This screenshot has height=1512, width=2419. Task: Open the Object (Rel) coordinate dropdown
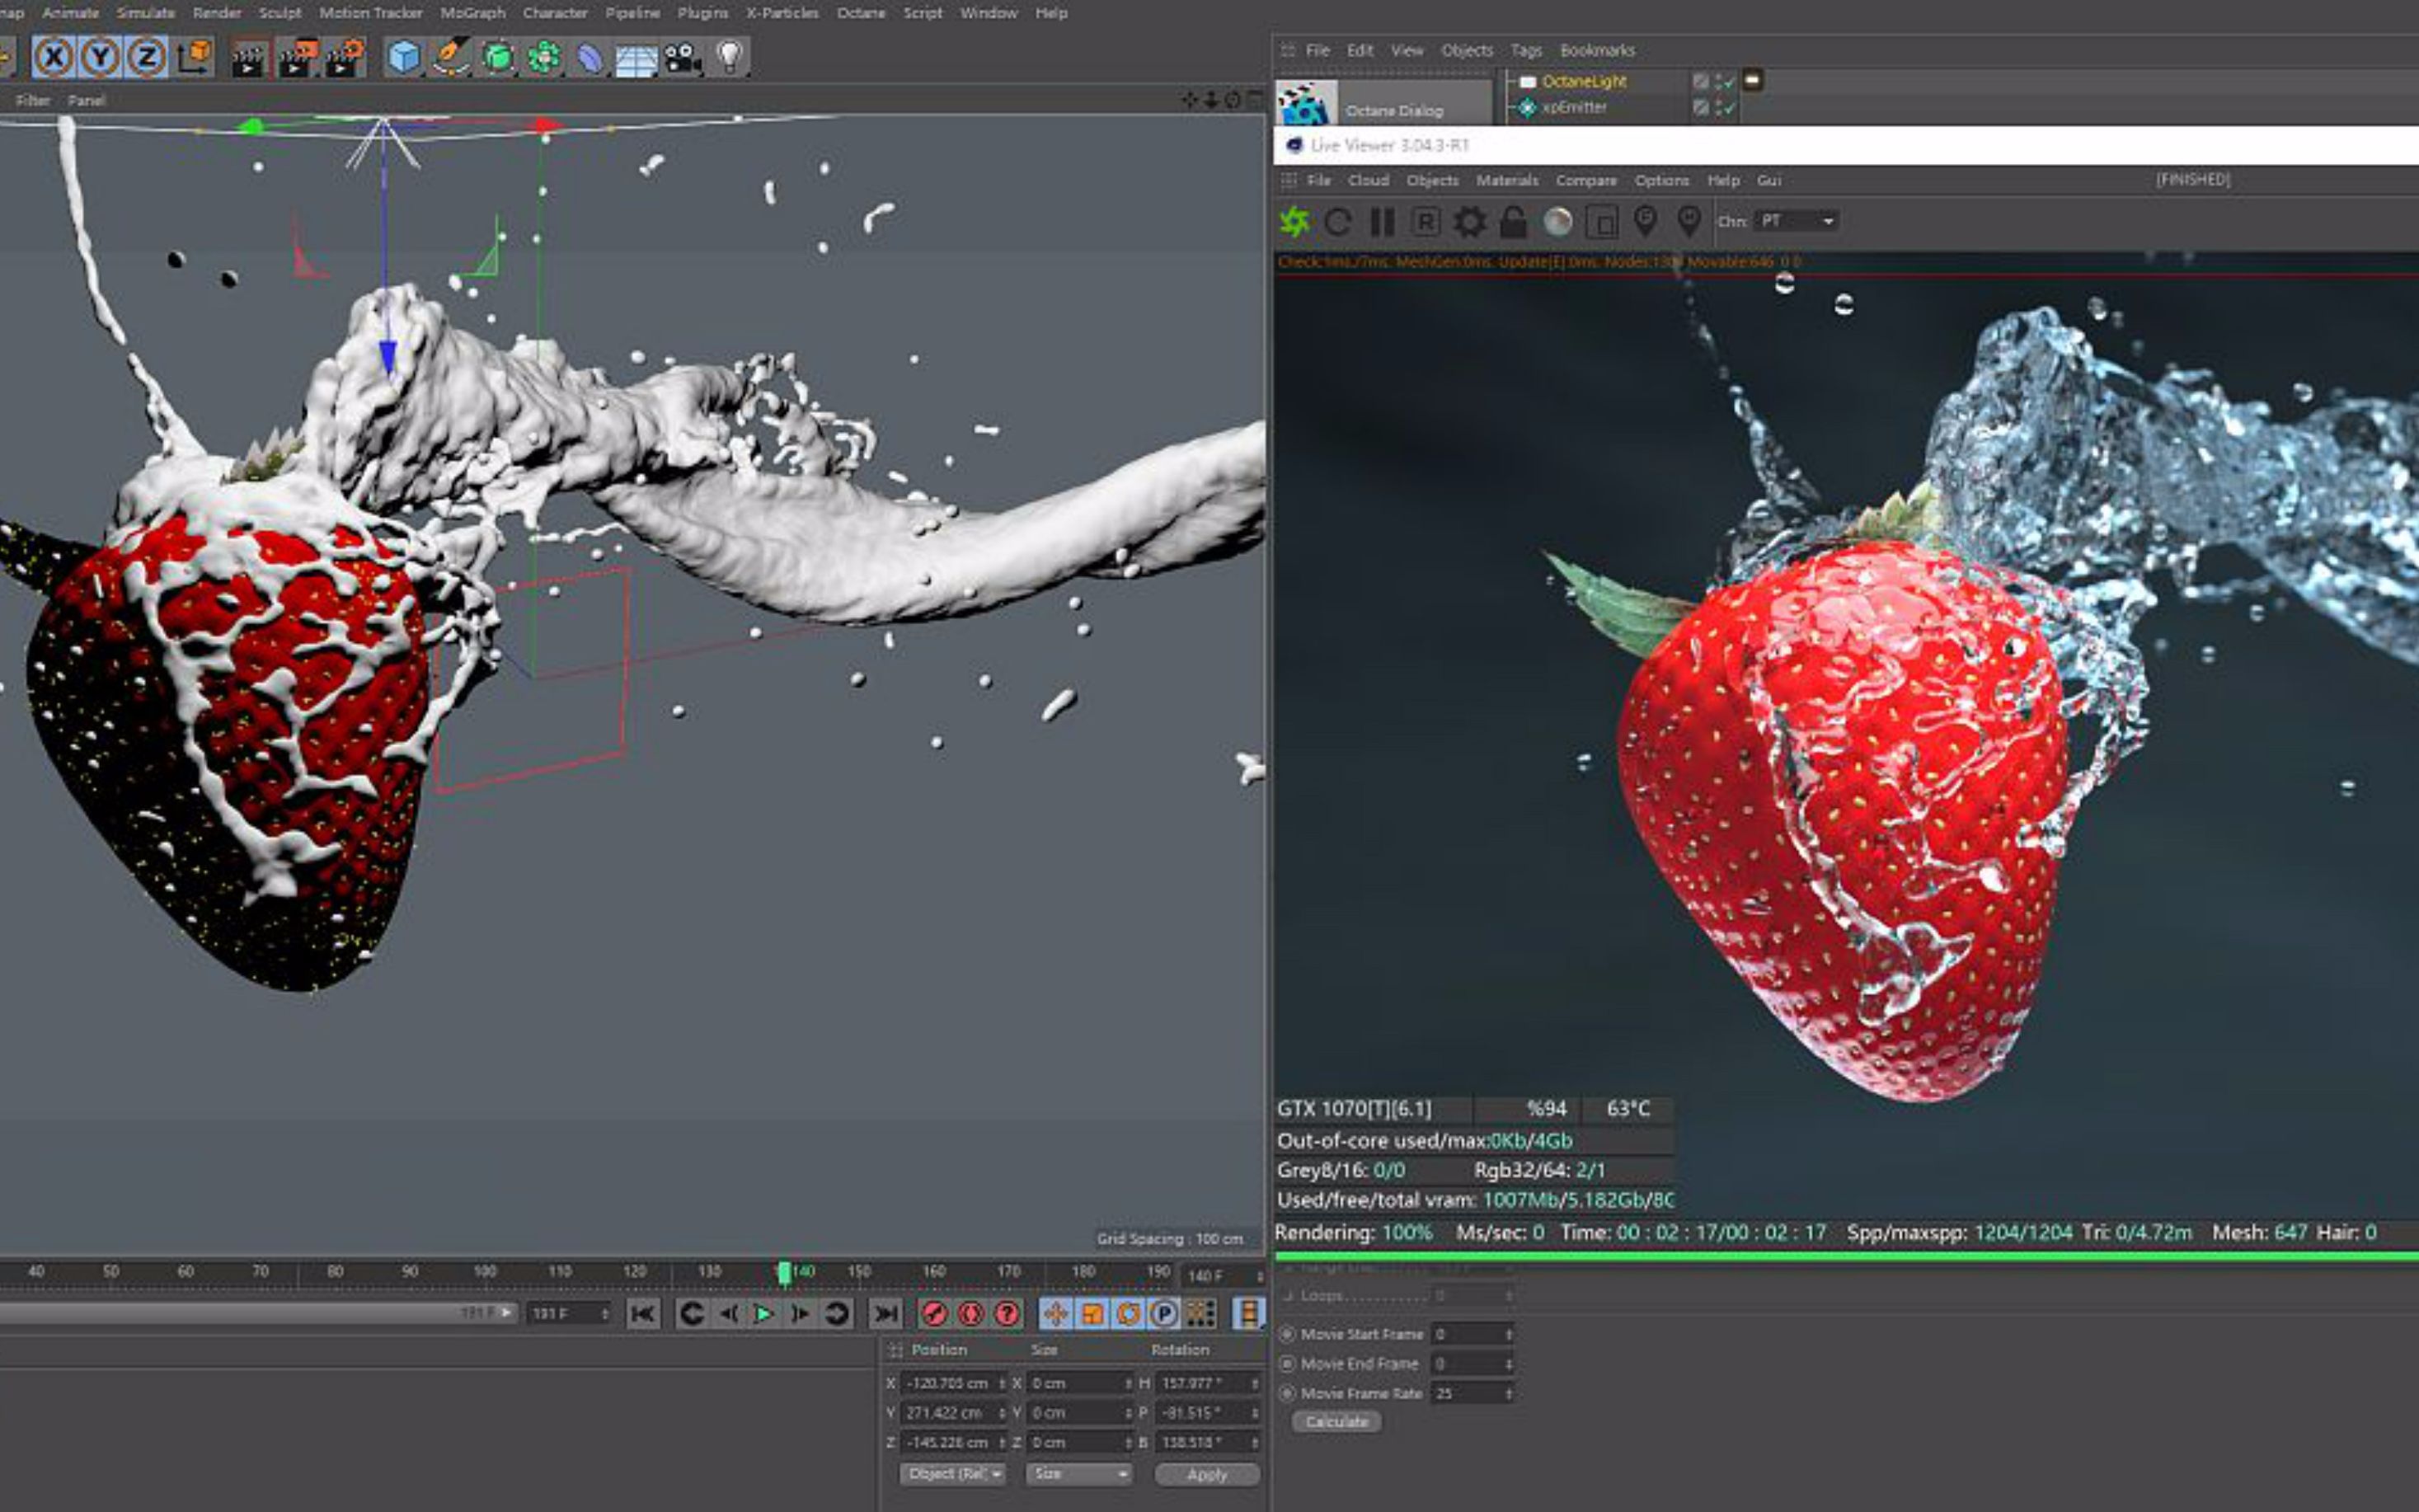(953, 1474)
